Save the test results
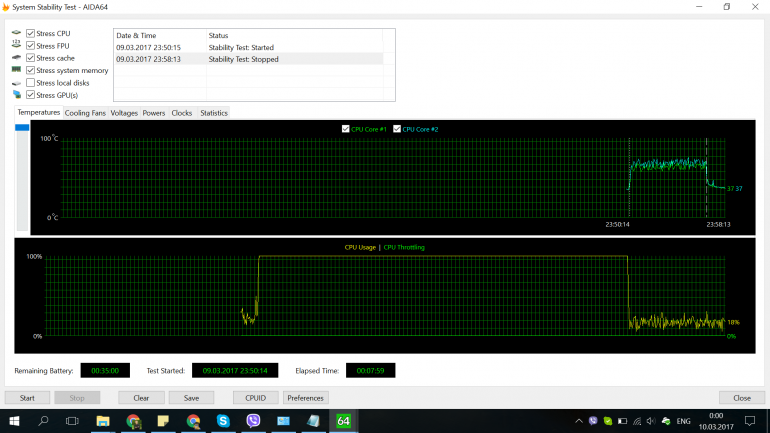The height and width of the screenshot is (433, 770). (x=192, y=398)
